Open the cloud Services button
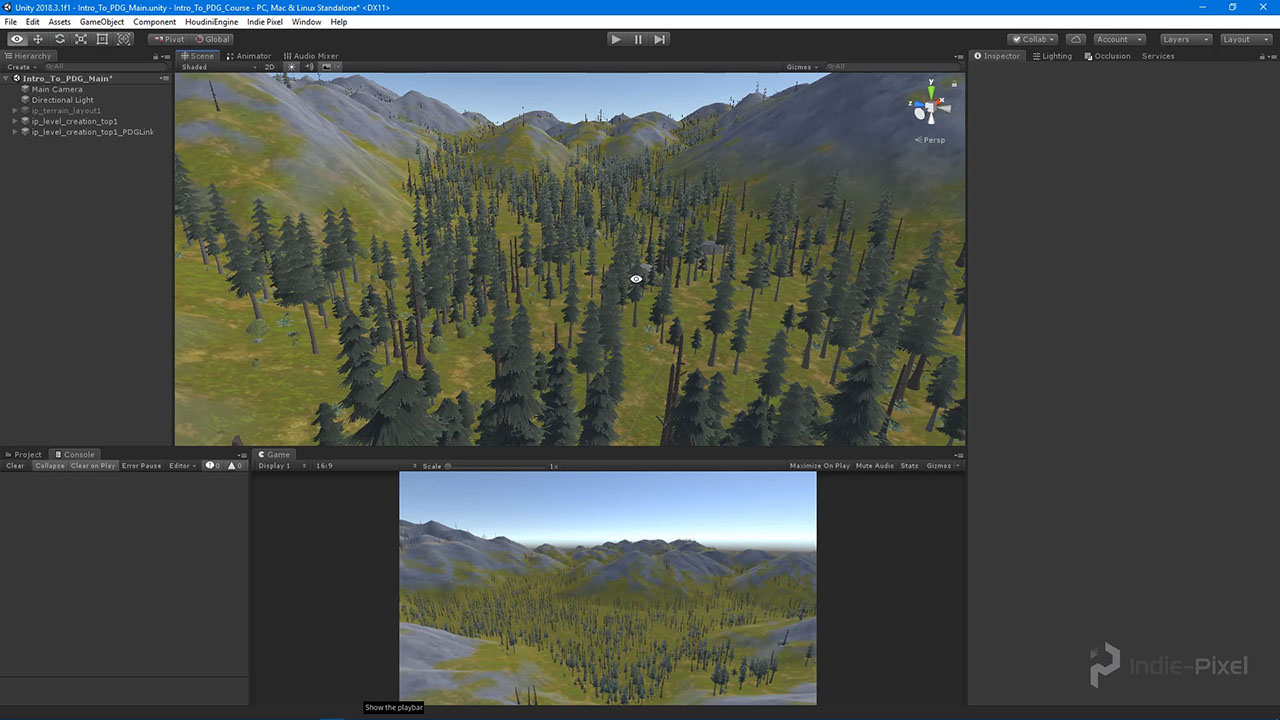The image size is (1280, 720). [1075, 39]
